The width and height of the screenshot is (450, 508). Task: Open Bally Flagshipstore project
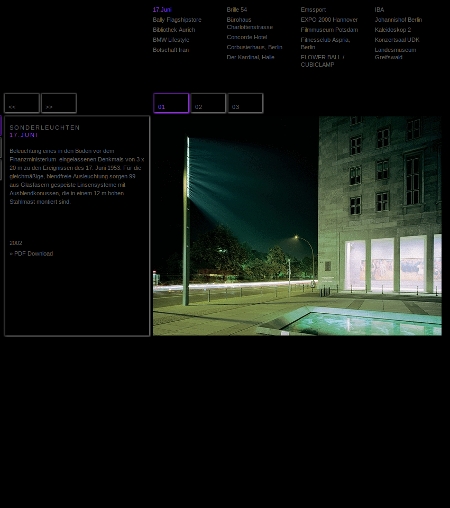[177, 20]
